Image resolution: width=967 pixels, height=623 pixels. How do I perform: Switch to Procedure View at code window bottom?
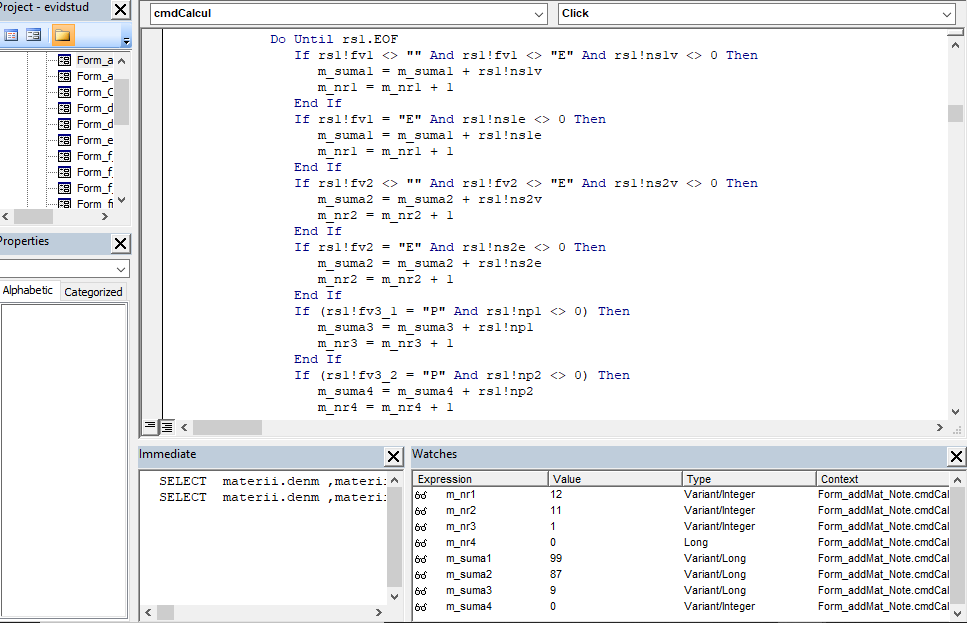150,427
